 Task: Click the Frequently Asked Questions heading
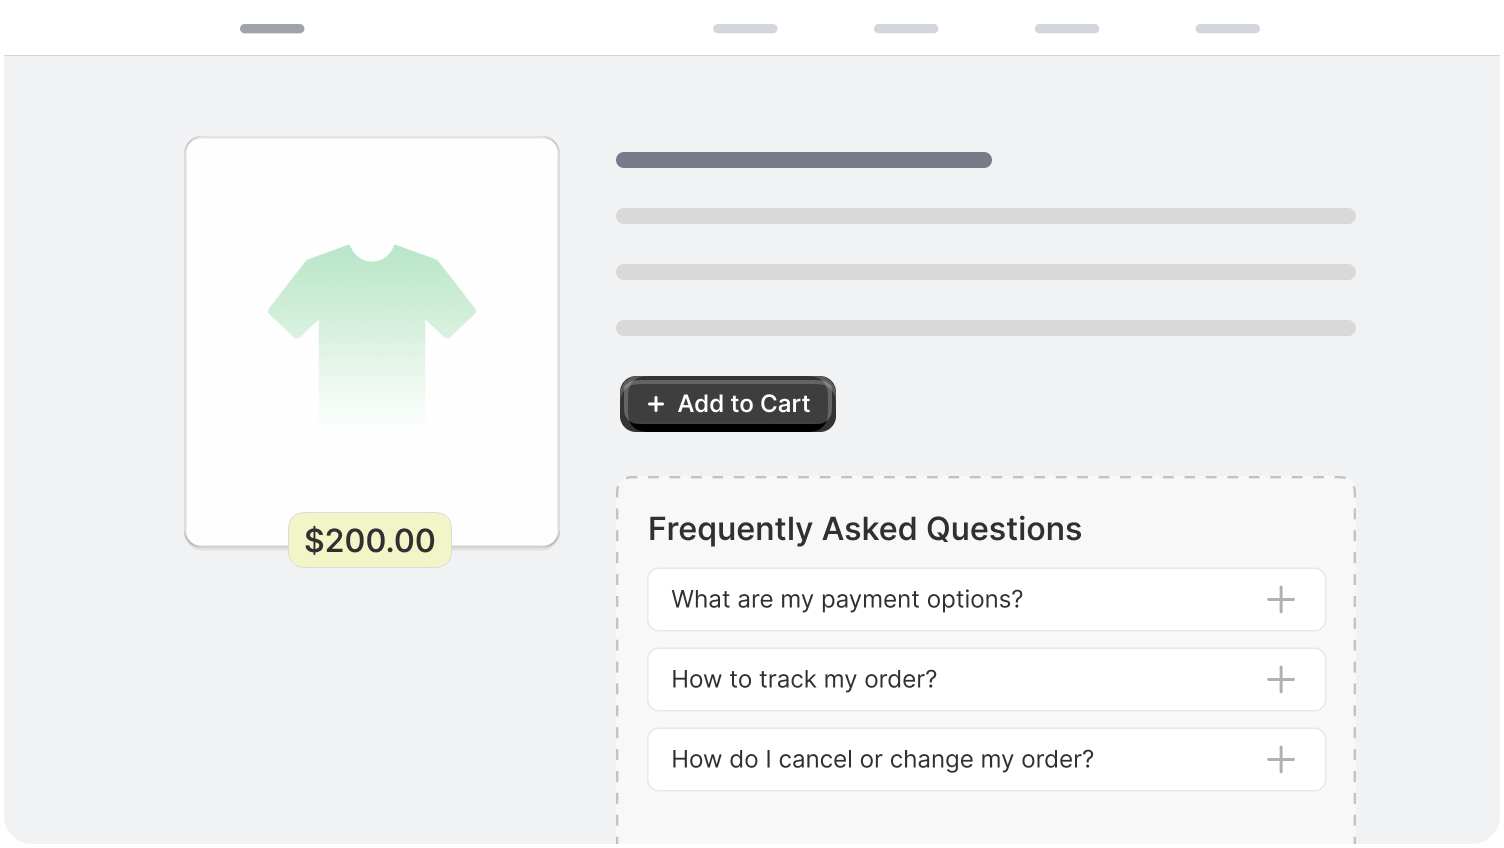coord(865,529)
